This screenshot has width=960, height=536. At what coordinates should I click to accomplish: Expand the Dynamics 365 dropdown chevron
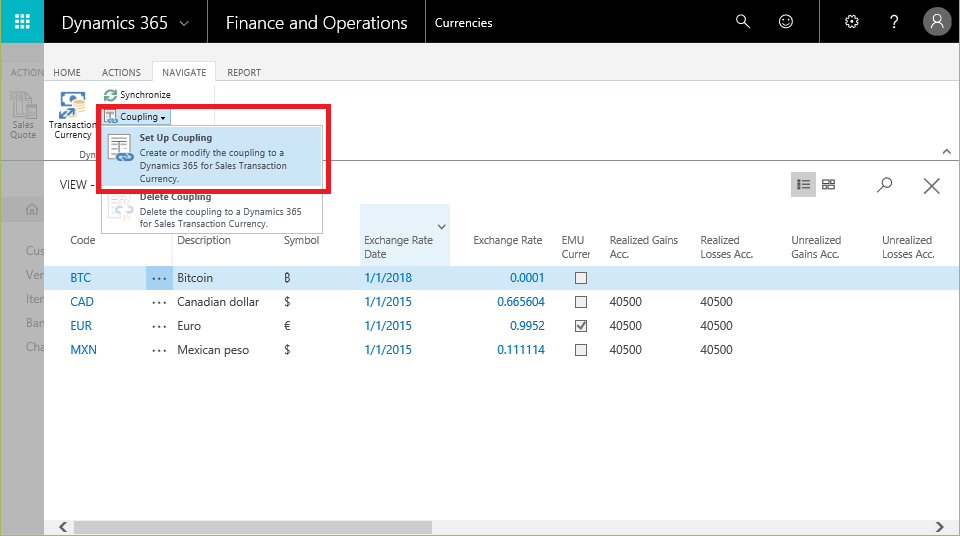click(x=184, y=23)
